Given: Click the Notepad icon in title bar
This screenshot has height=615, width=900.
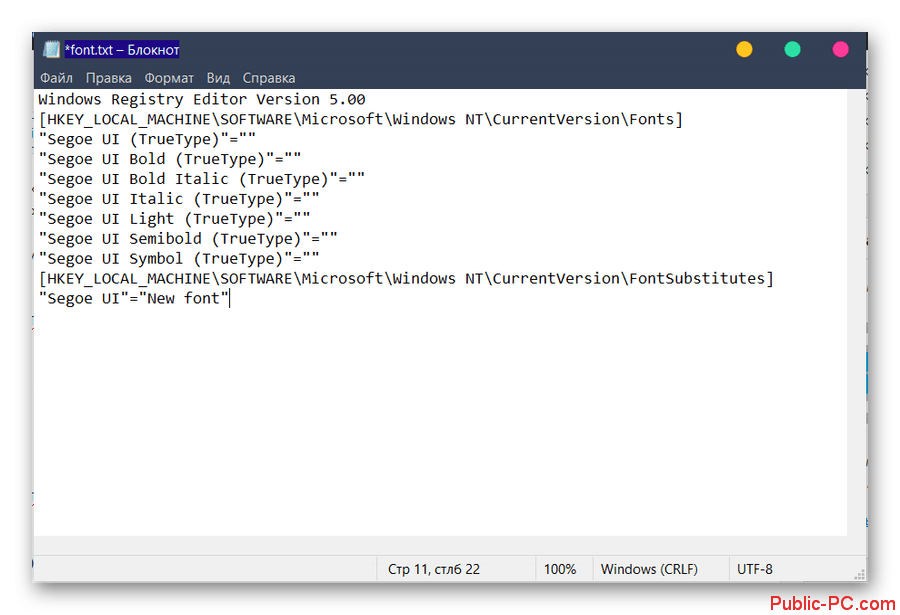Looking at the screenshot, I should (51, 49).
